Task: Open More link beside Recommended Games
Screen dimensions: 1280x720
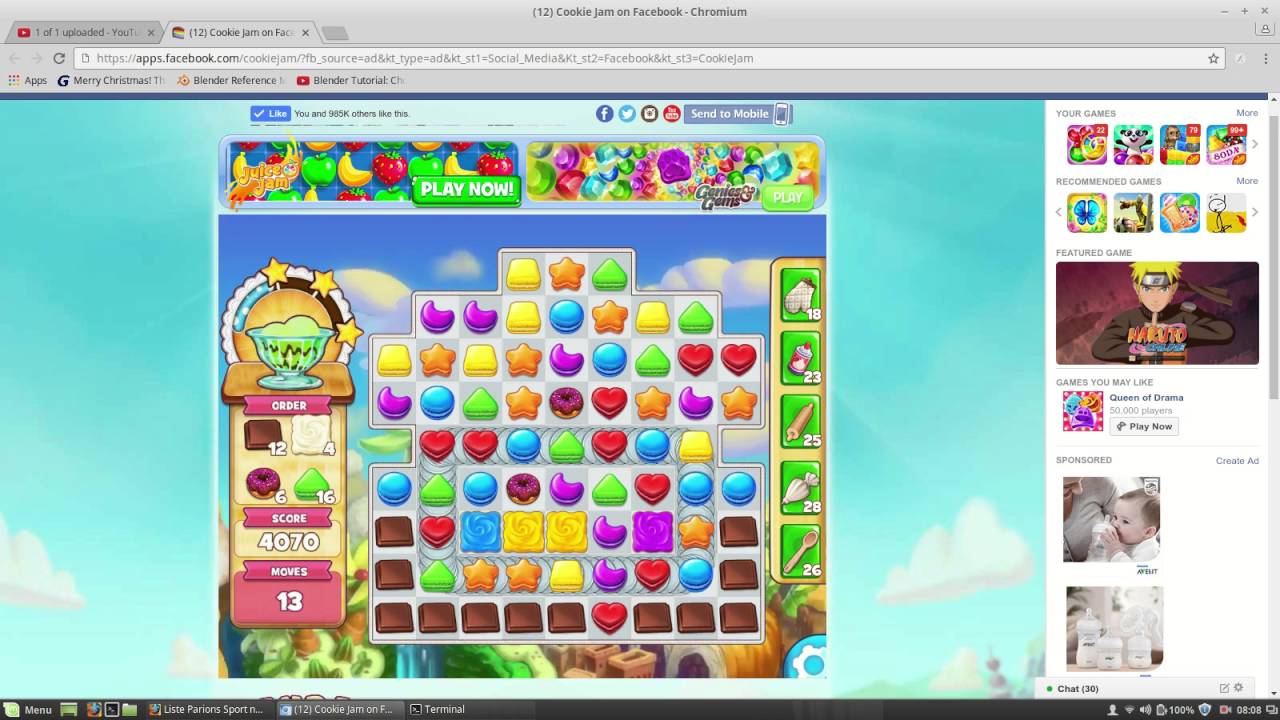Action: pos(1247,181)
